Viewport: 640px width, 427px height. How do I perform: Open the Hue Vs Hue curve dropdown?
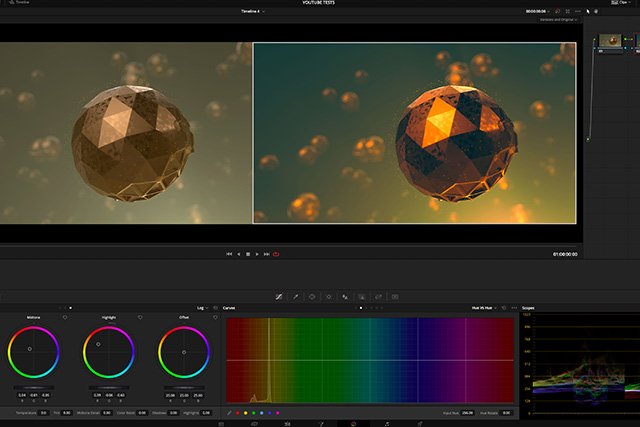(x=487, y=308)
